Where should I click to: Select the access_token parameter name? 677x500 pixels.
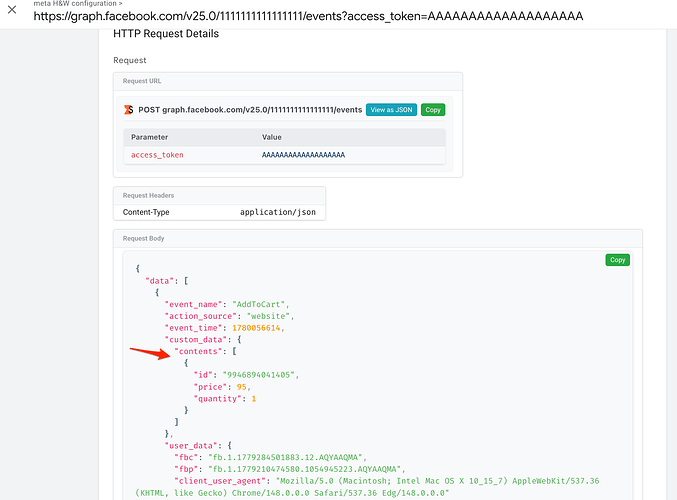point(157,155)
